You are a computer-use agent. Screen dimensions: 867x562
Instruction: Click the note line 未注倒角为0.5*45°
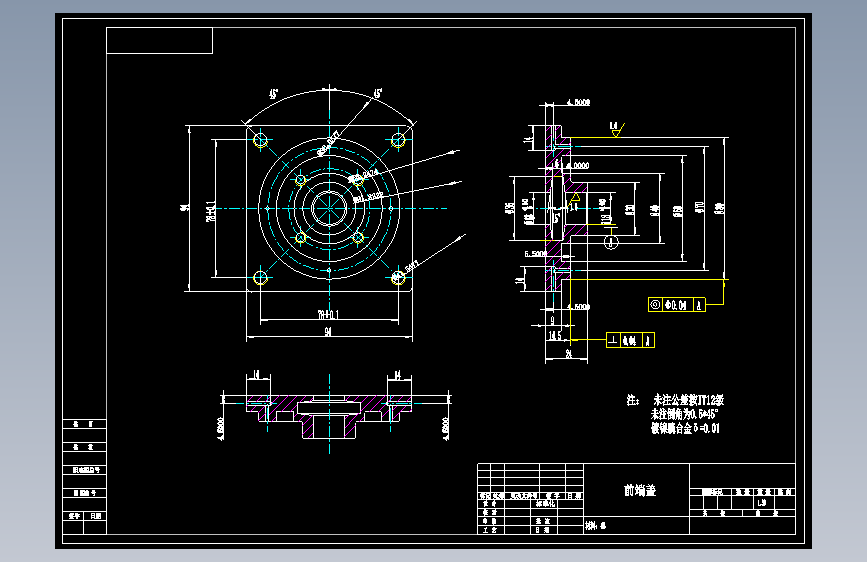(684, 414)
